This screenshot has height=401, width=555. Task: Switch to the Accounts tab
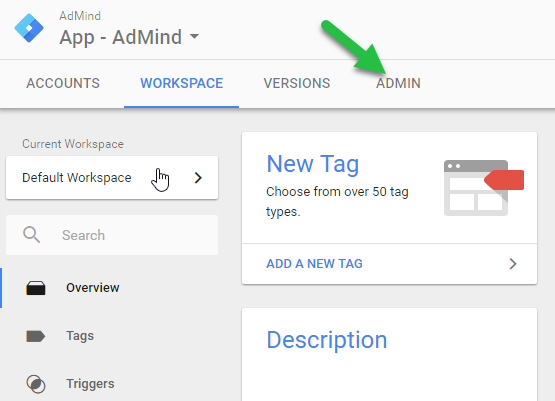tap(63, 84)
